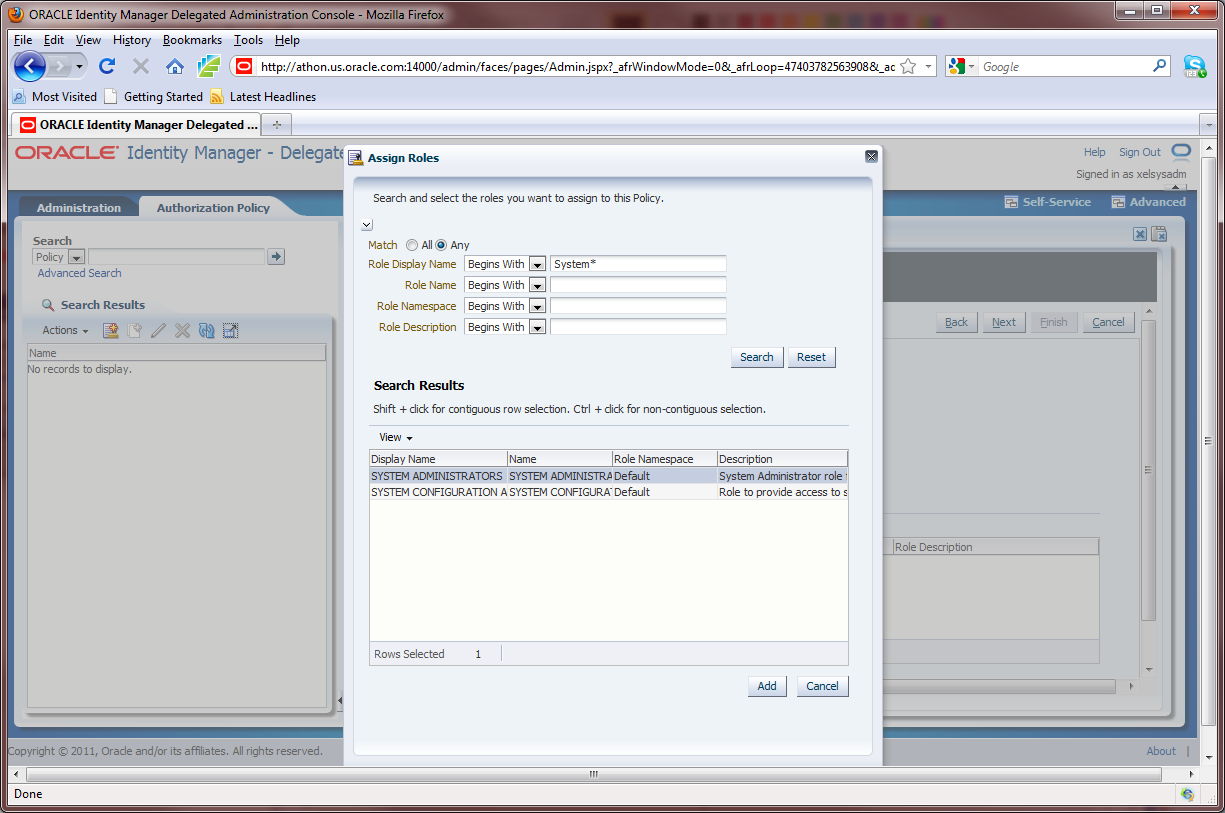This screenshot has width=1225, height=813.
Task: Run policy search with the arrow button
Action: coord(277,257)
